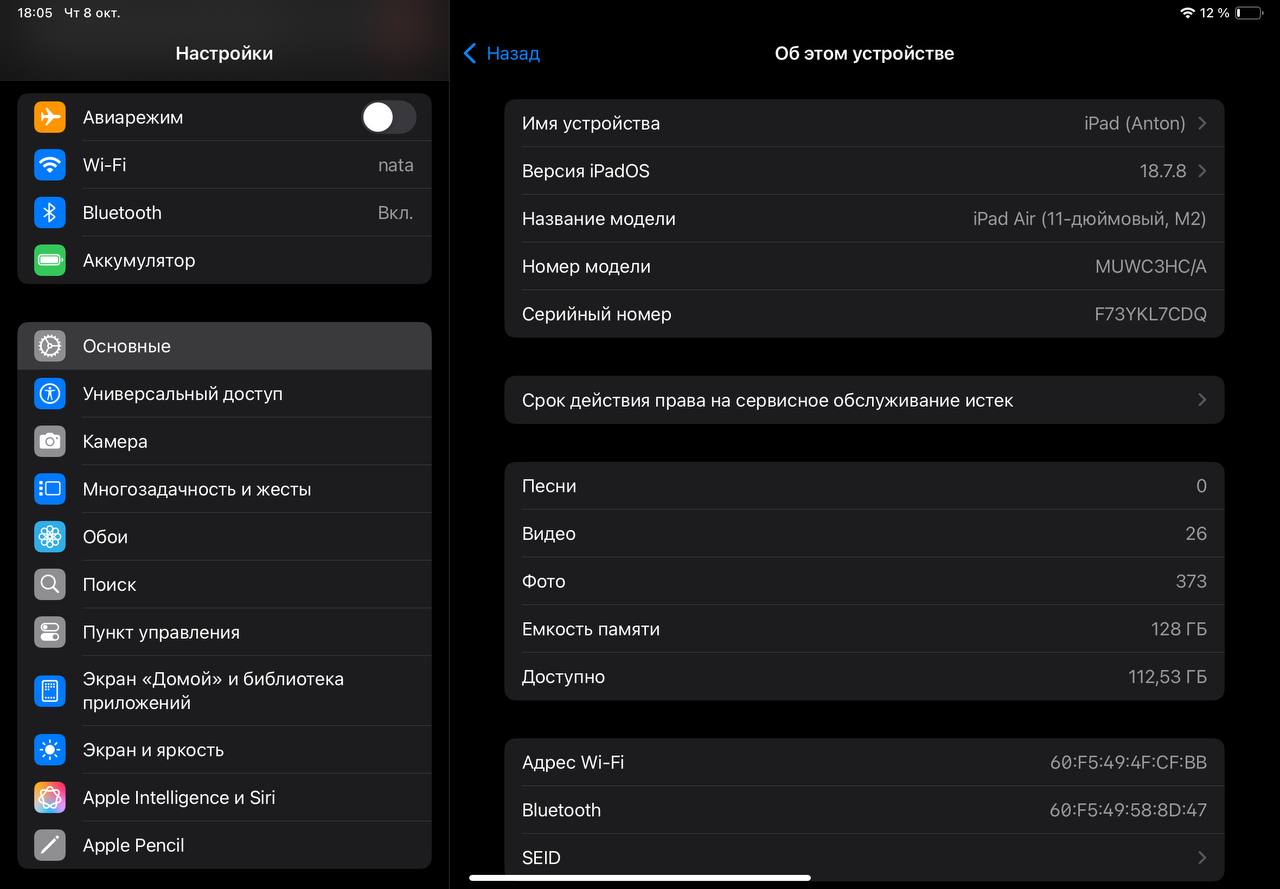Tap the Видео count 26
The image size is (1280, 889).
1196,534
